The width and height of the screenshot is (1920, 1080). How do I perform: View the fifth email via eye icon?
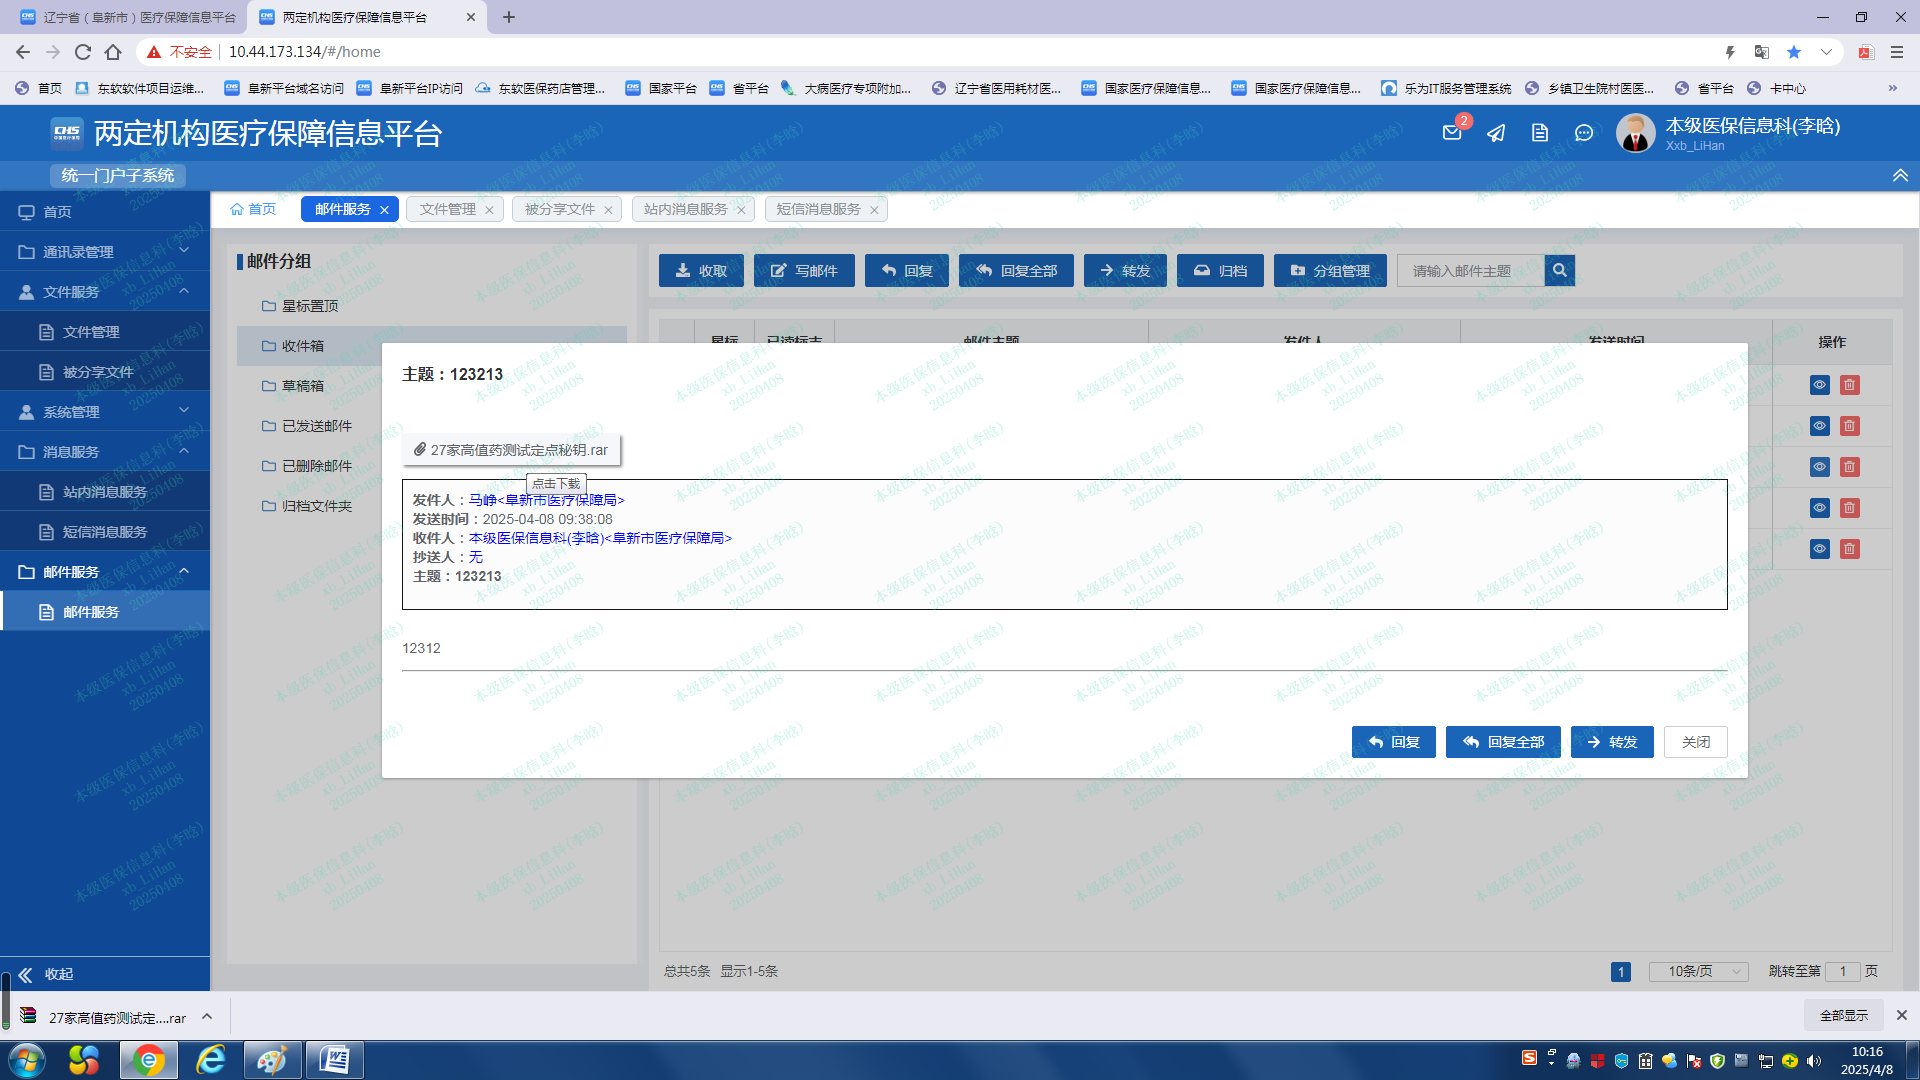click(1820, 549)
